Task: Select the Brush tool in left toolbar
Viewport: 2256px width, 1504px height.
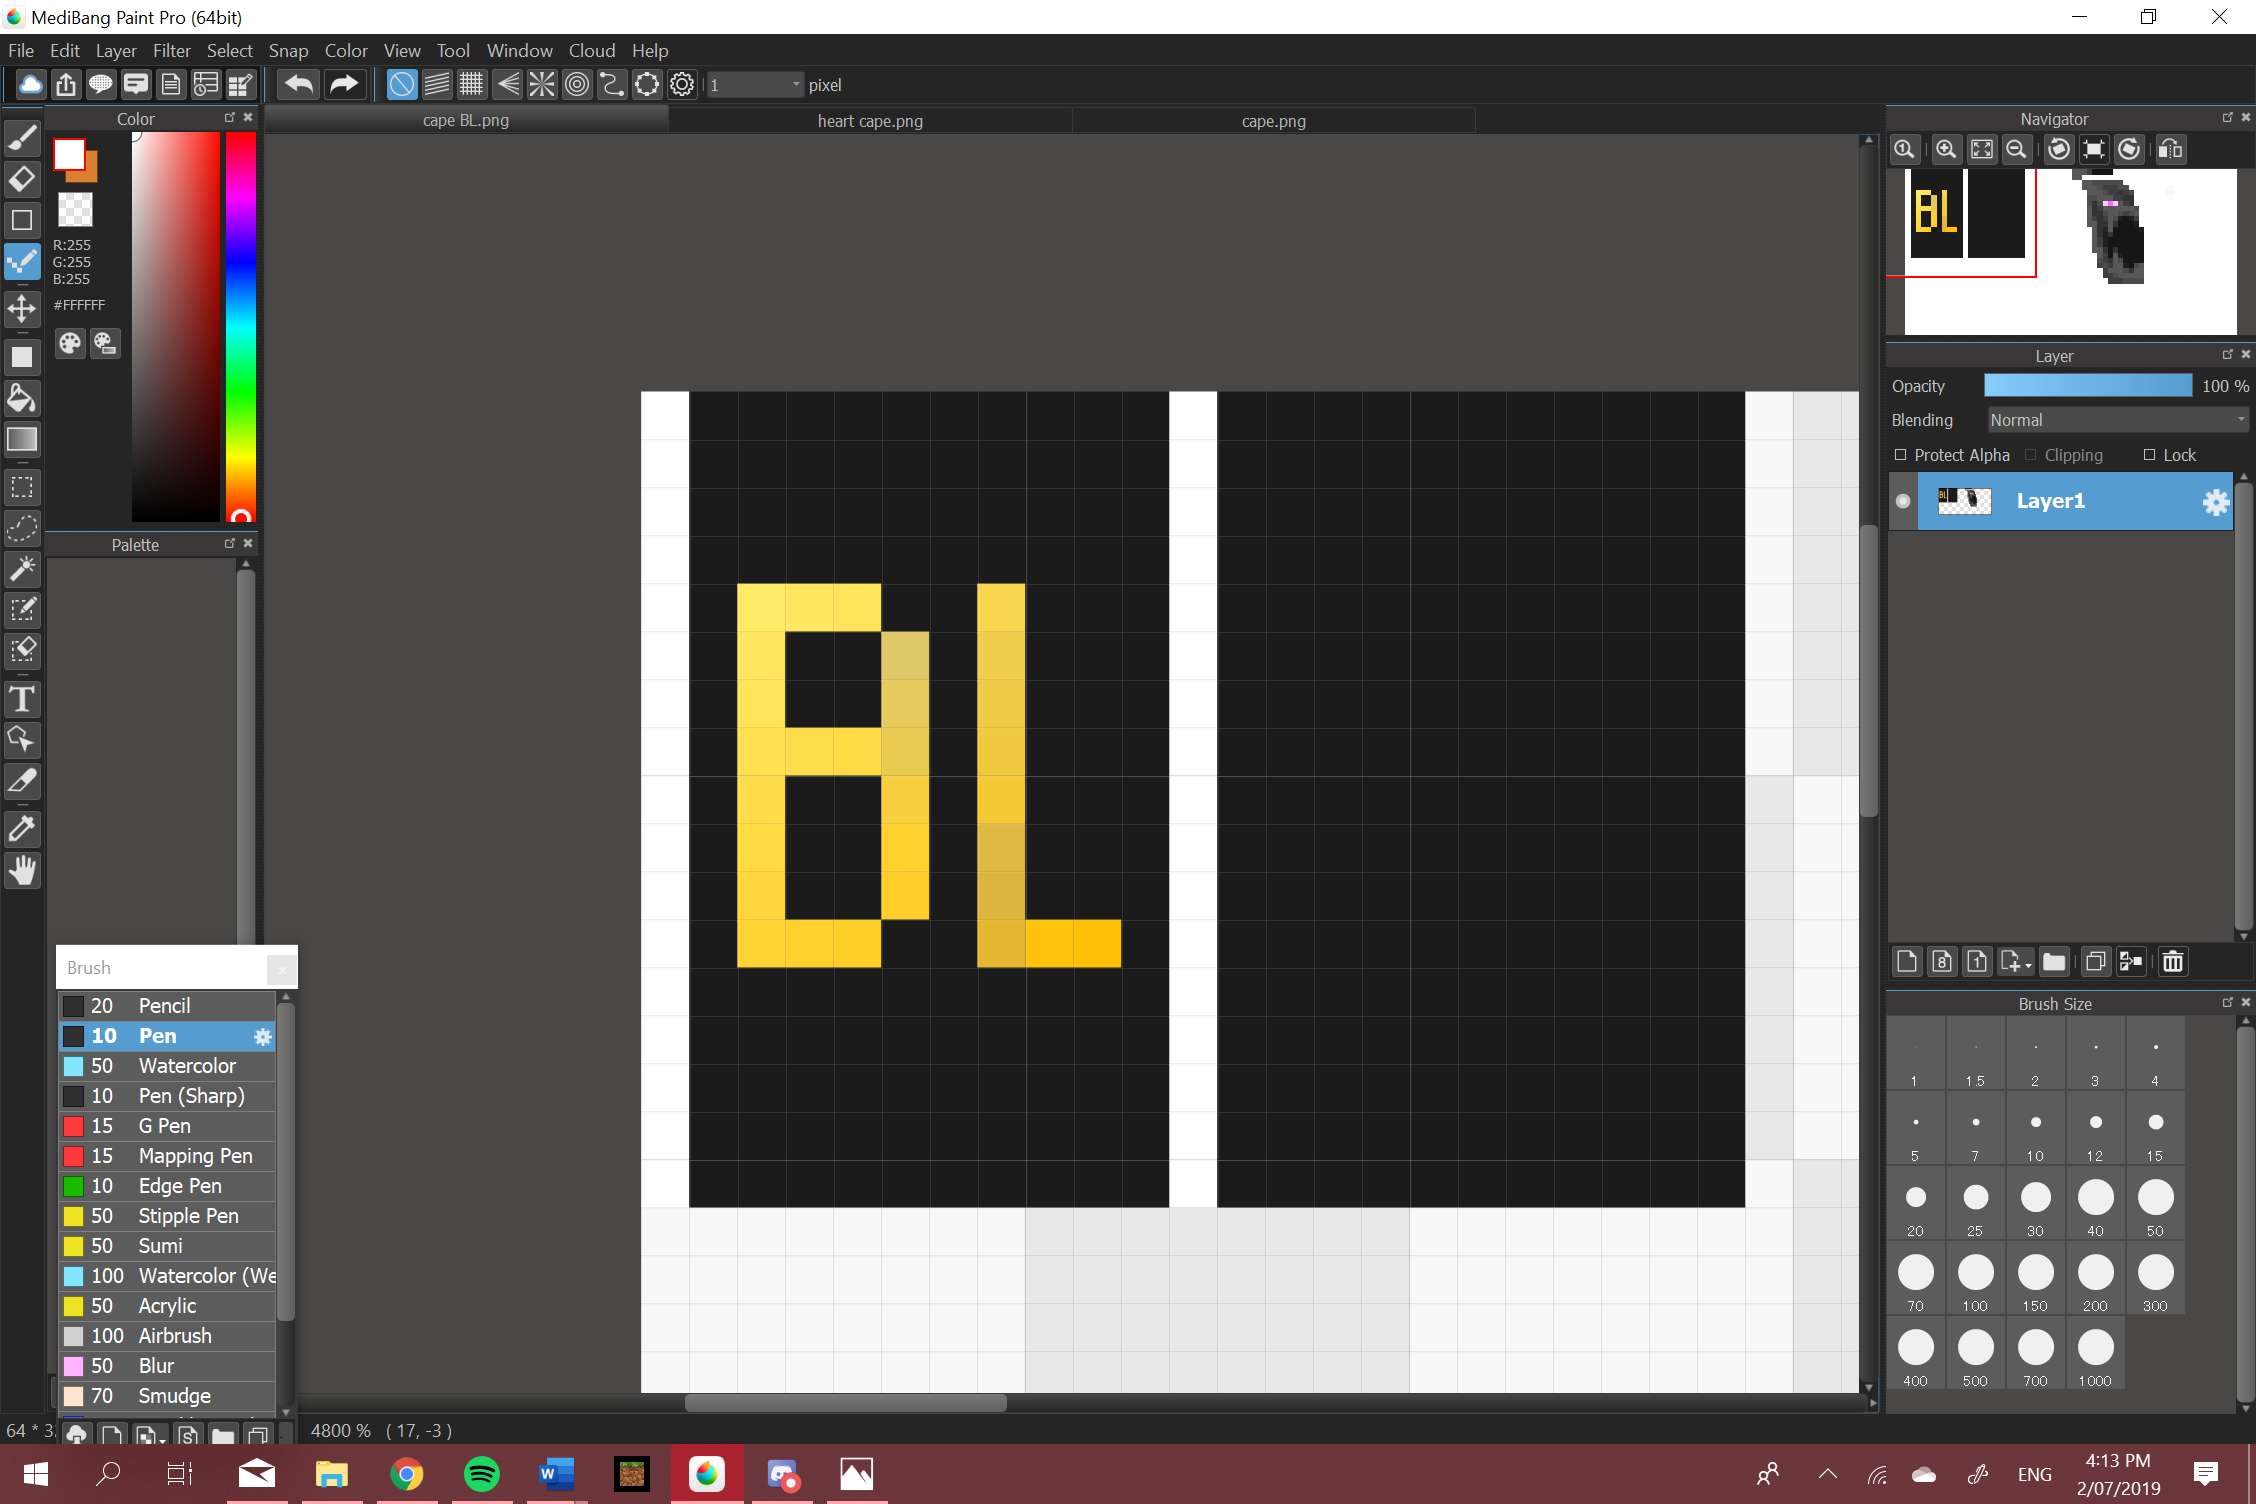Action: [22, 137]
